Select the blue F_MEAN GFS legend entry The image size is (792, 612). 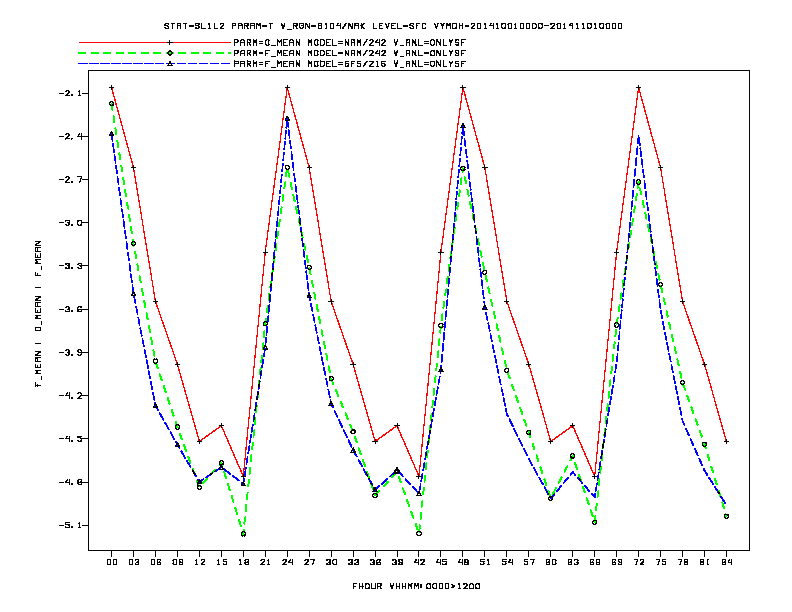273,64
